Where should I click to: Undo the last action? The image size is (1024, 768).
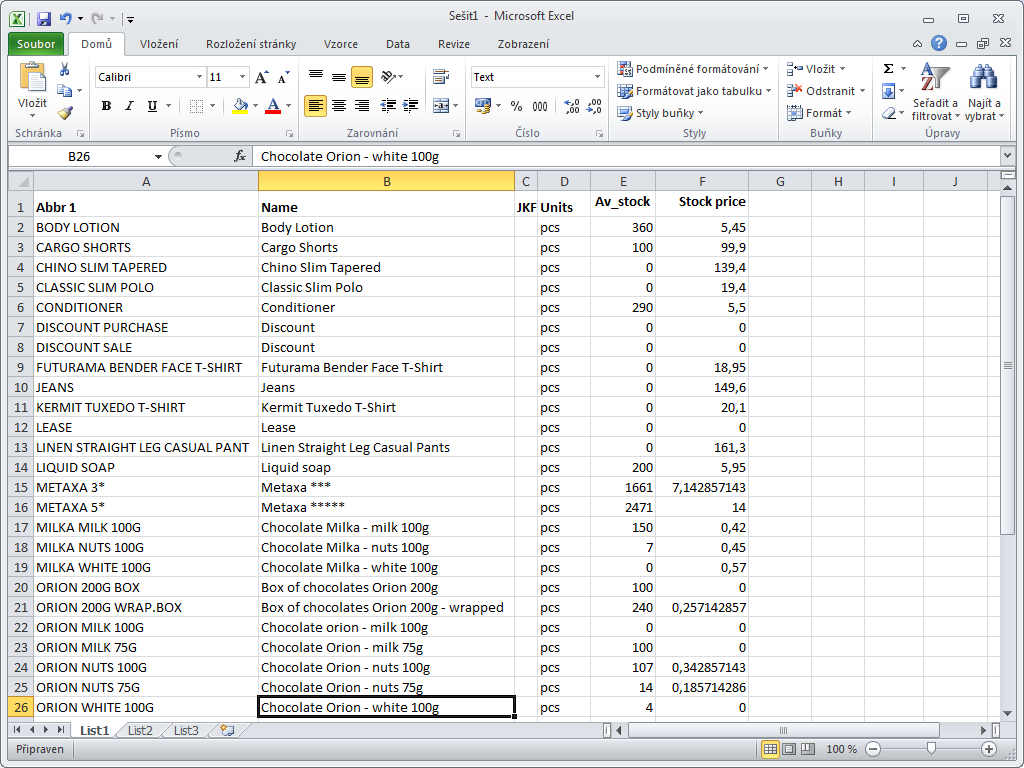point(65,18)
